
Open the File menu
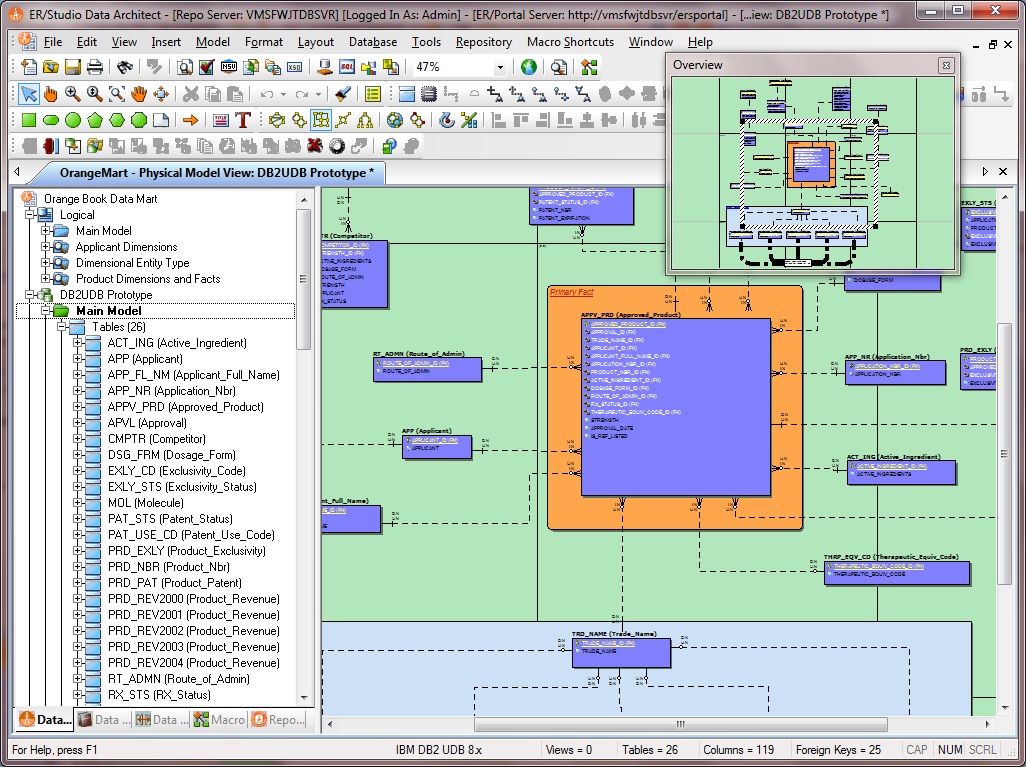coord(52,42)
